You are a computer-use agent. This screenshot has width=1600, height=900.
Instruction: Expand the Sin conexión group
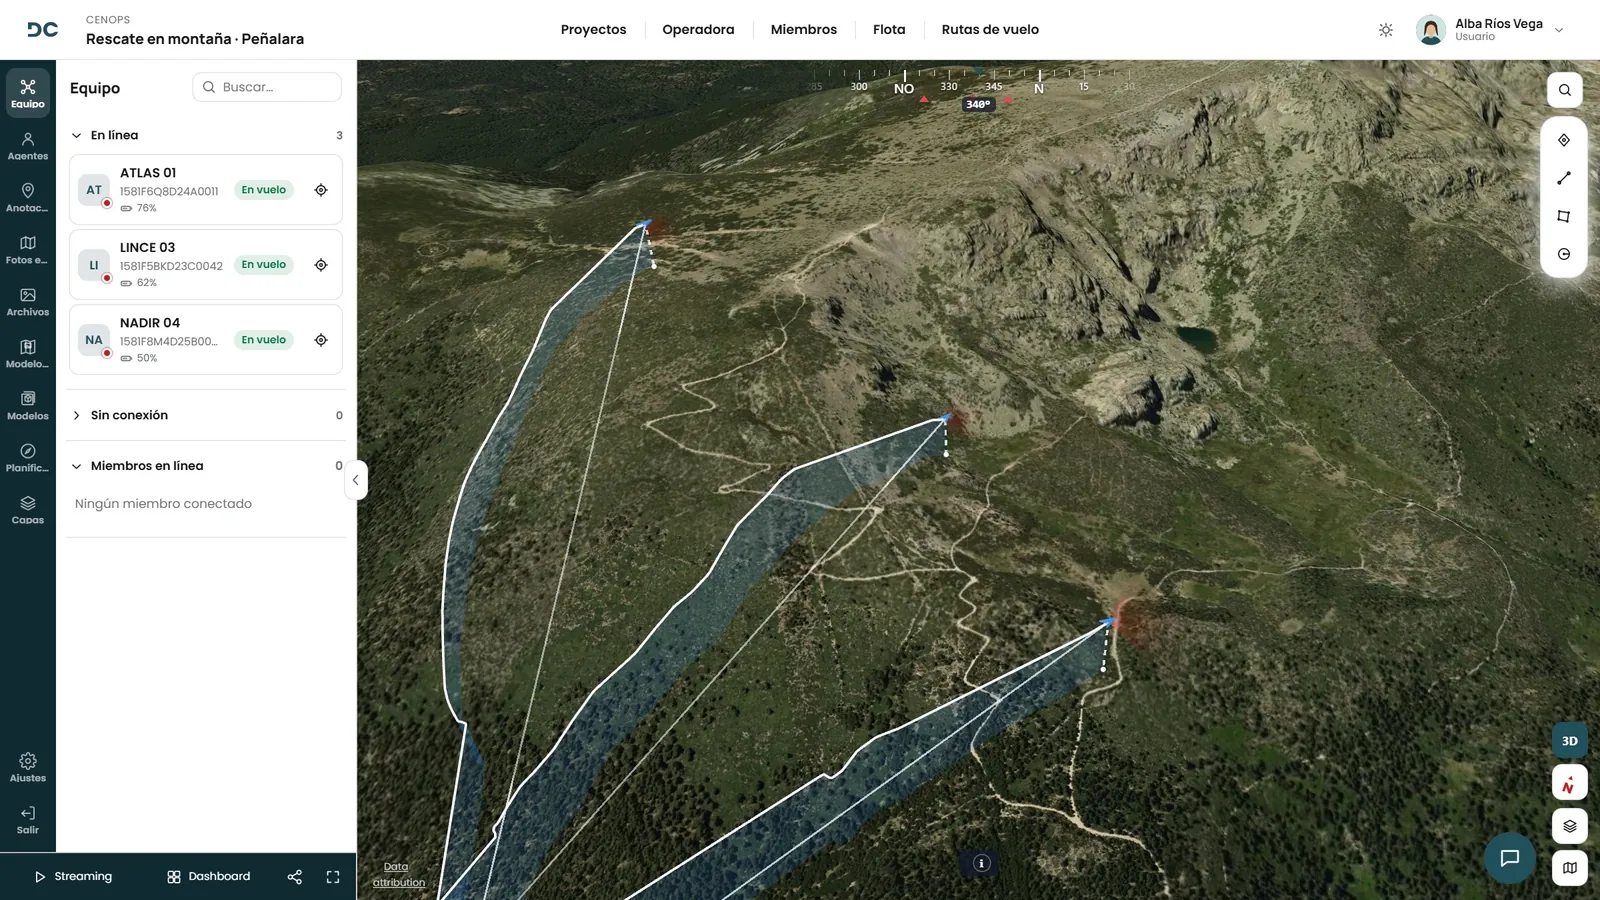point(77,415)
